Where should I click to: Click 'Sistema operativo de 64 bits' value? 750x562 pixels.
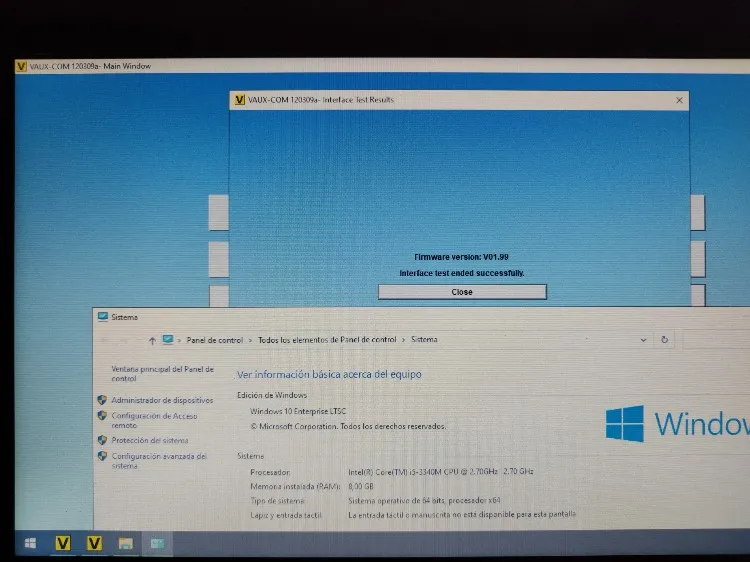point(424,500)
